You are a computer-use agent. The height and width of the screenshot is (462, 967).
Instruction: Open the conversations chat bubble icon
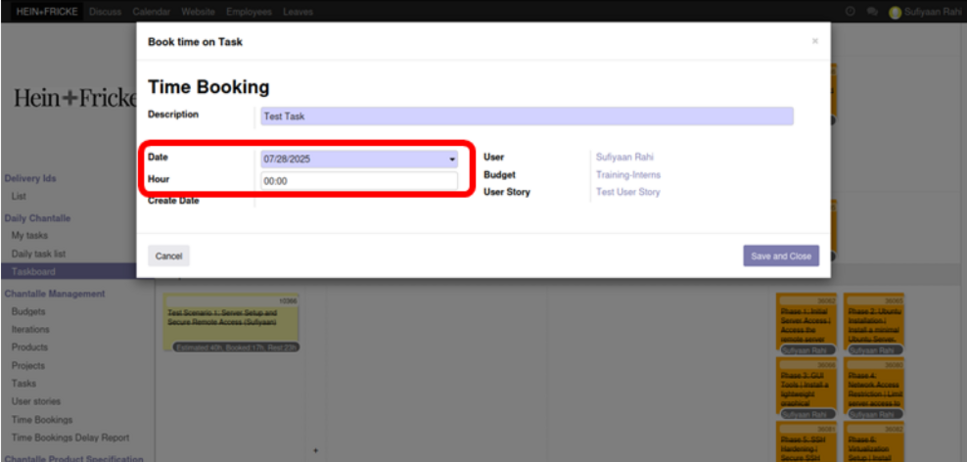click(872, 12)
